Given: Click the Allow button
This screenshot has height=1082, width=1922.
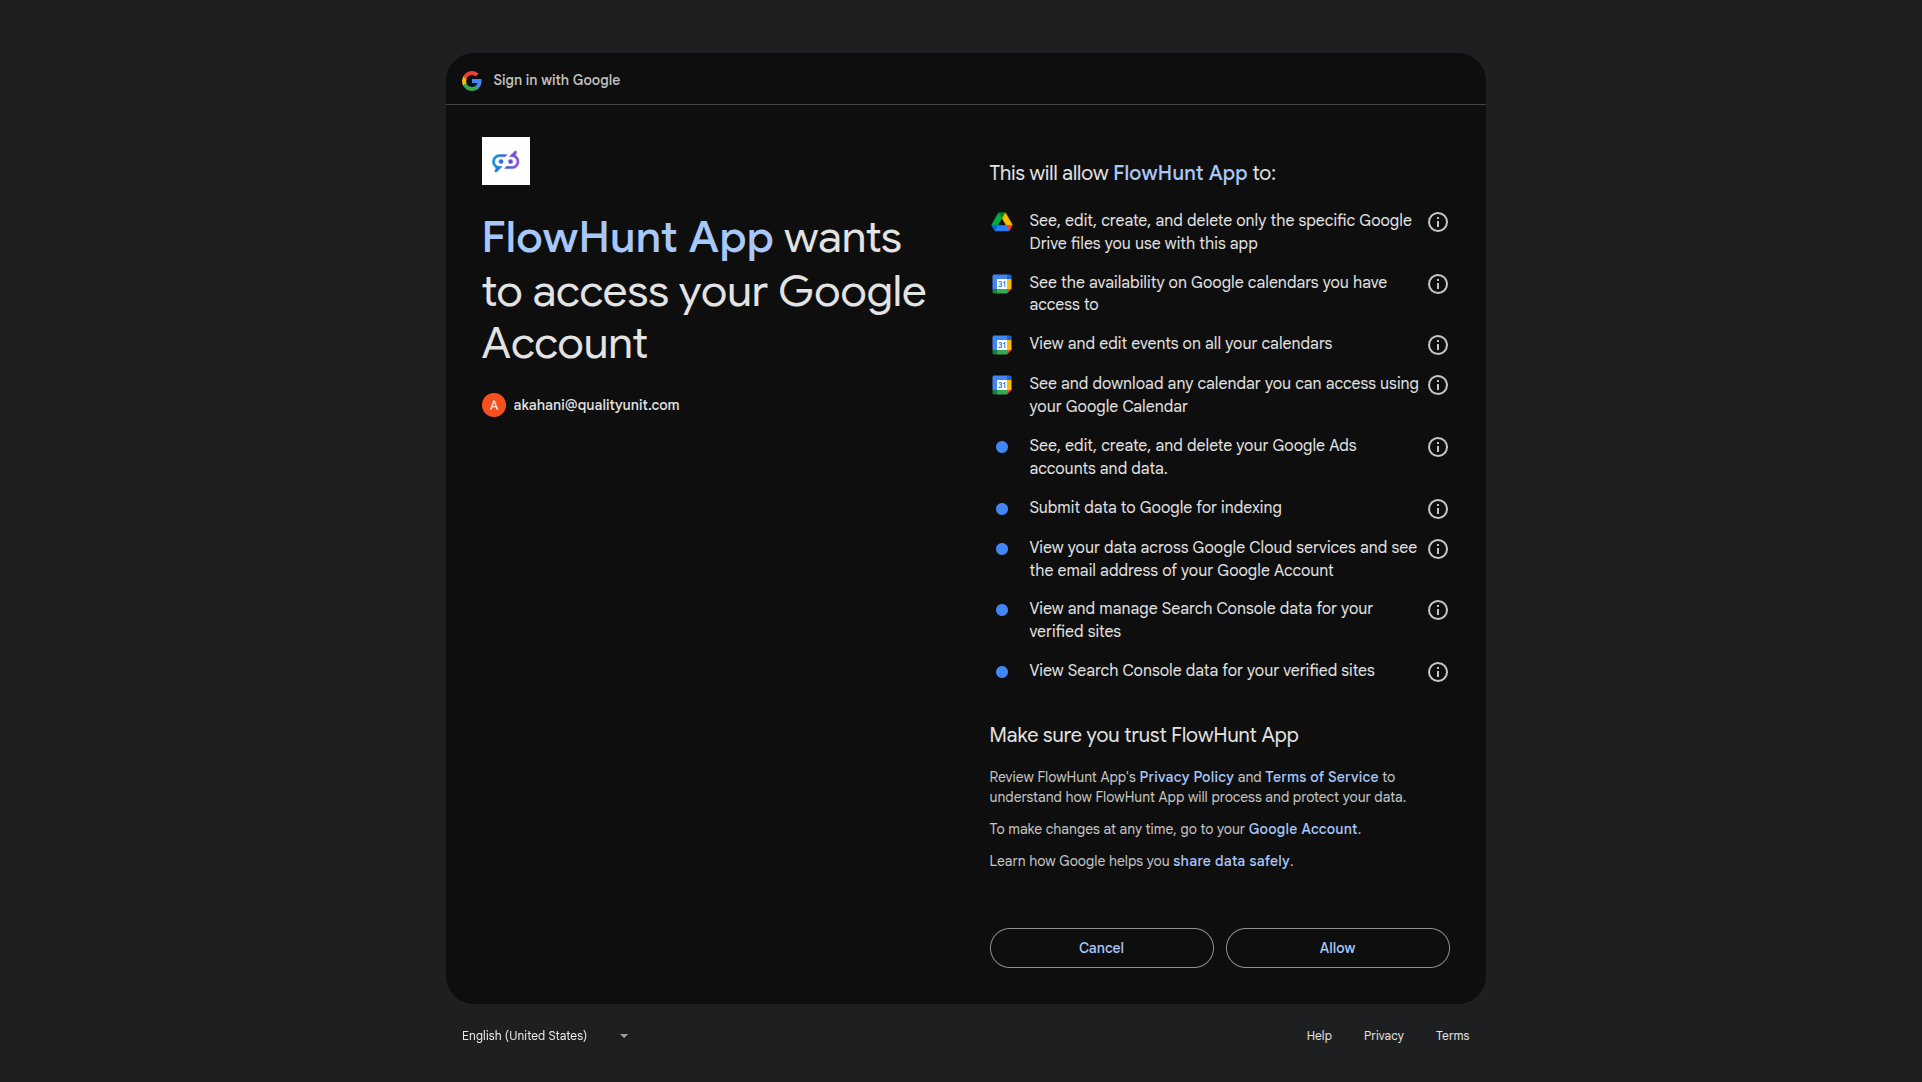Looking at the screenshot, I should 1337,947.
